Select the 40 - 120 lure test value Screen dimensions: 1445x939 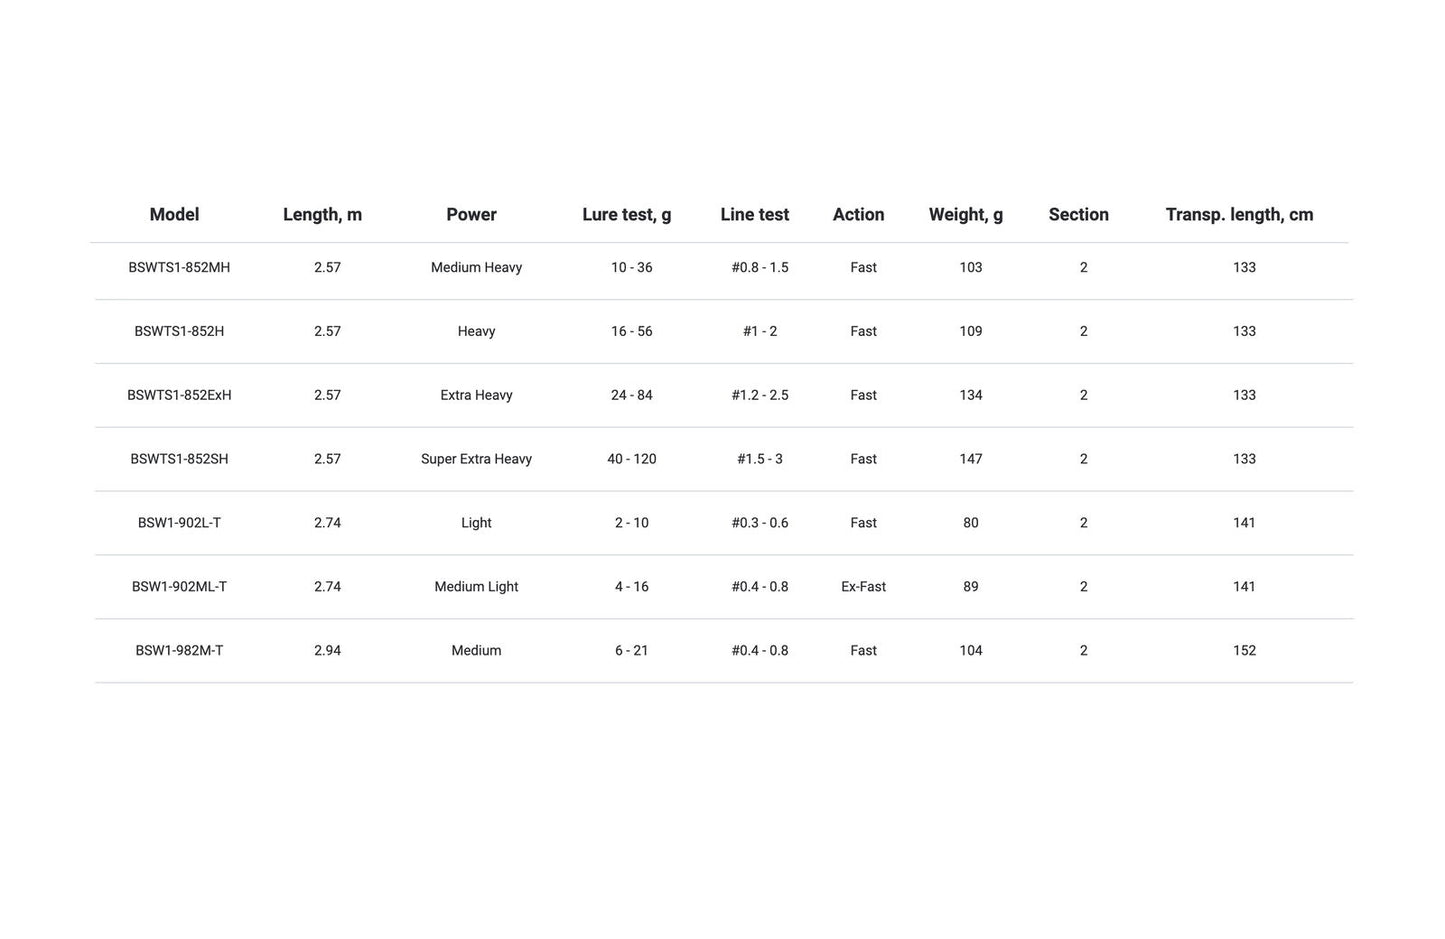(x=632, y=460)
